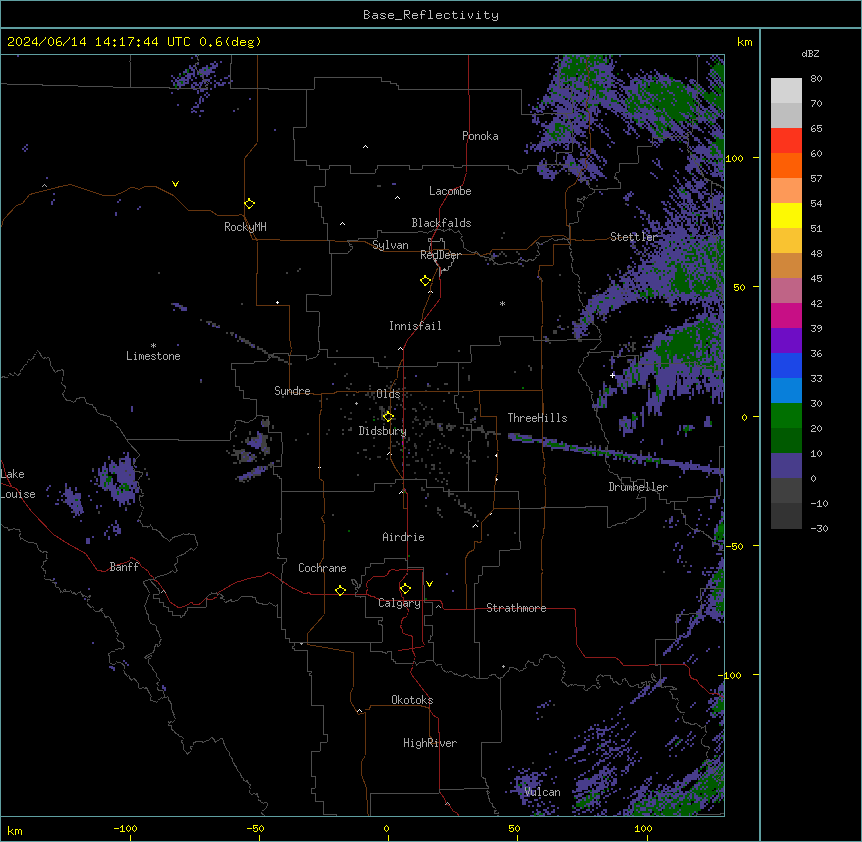Select the Okotoks label

pyautogui.click(x=412, y=700)
